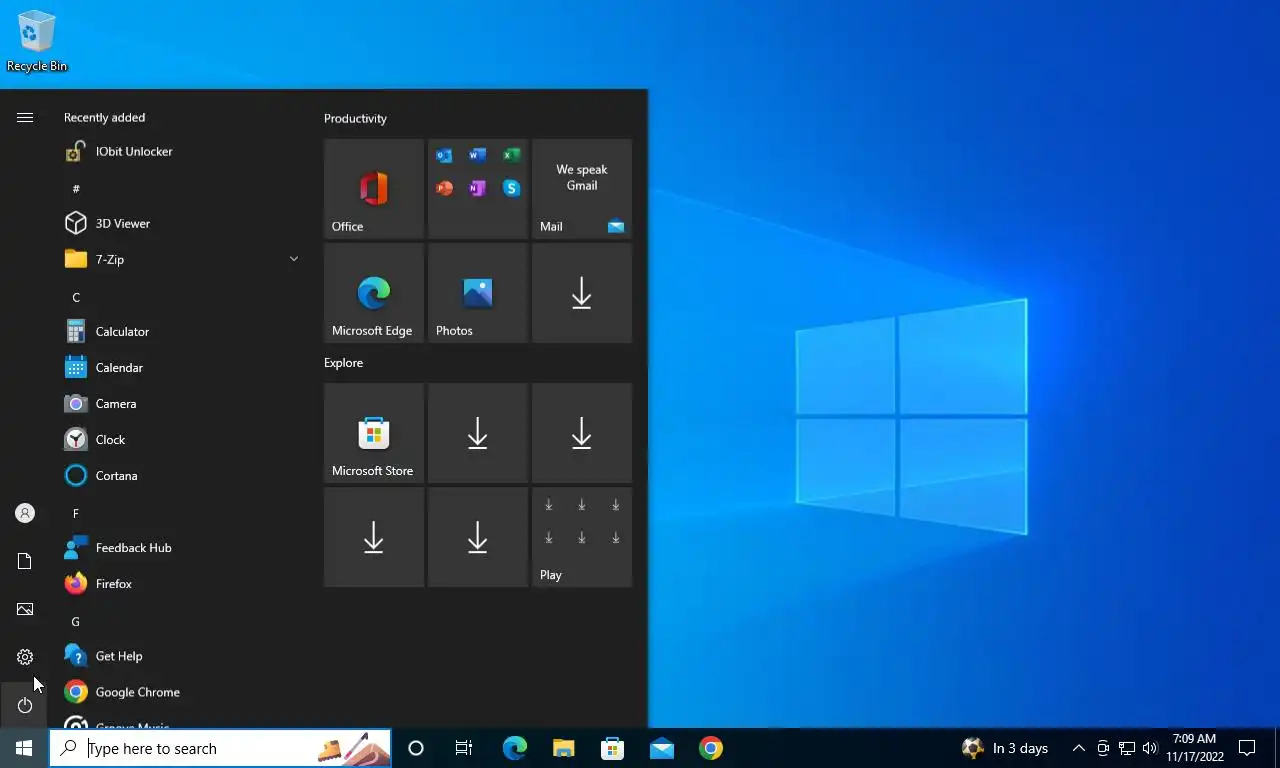Open the Clock app
Image resolution: width=1280 pixels, height=768 pixels.
point(182,439)
